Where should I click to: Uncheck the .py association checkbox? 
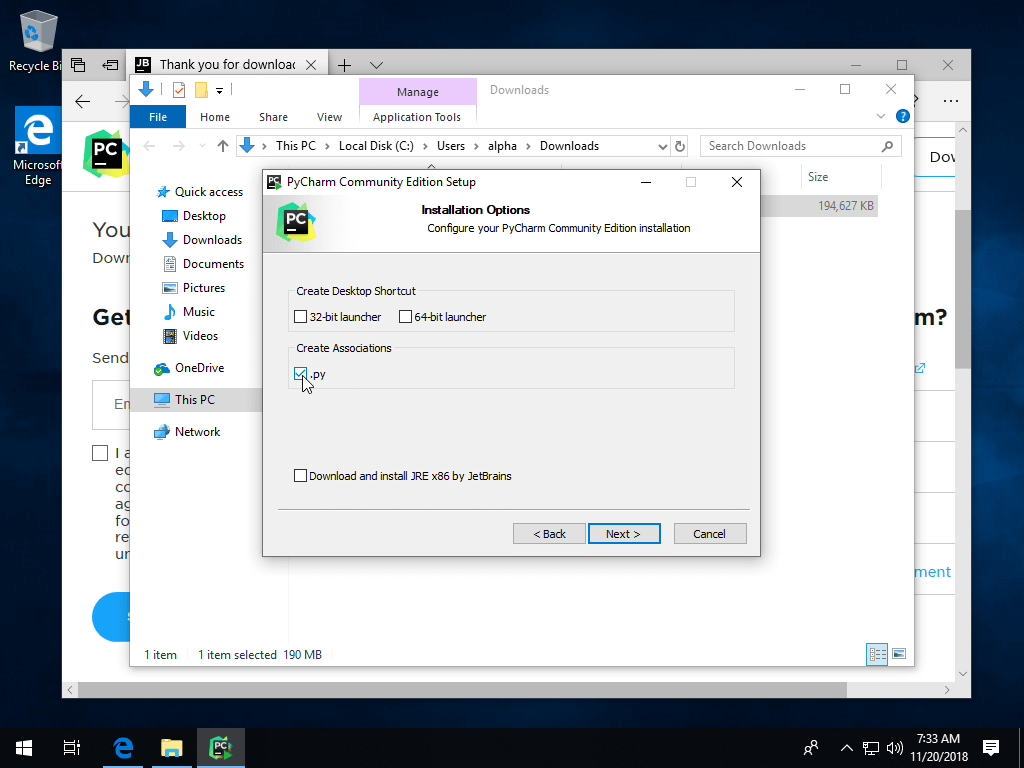[300, 374]
